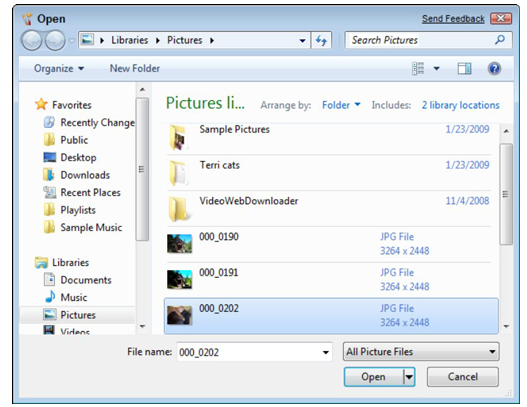Click navigation pane scroll up arrow

pos(143,89)
